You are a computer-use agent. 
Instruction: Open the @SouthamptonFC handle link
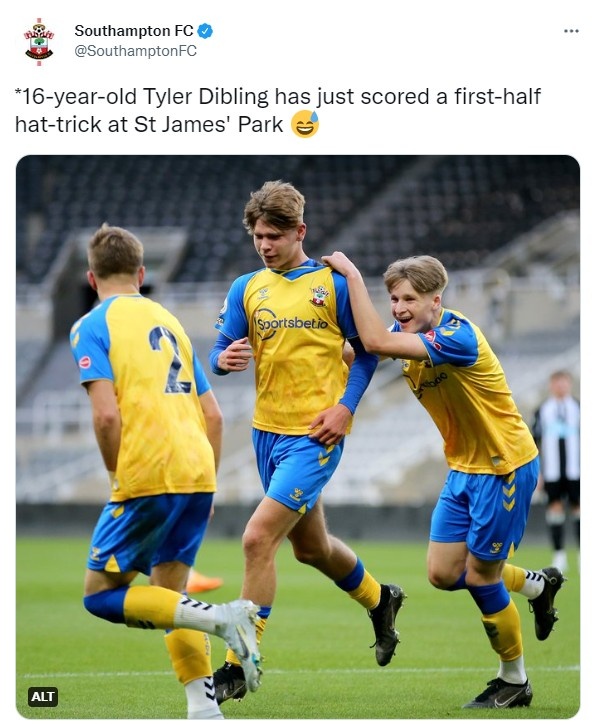click(135, 51)
